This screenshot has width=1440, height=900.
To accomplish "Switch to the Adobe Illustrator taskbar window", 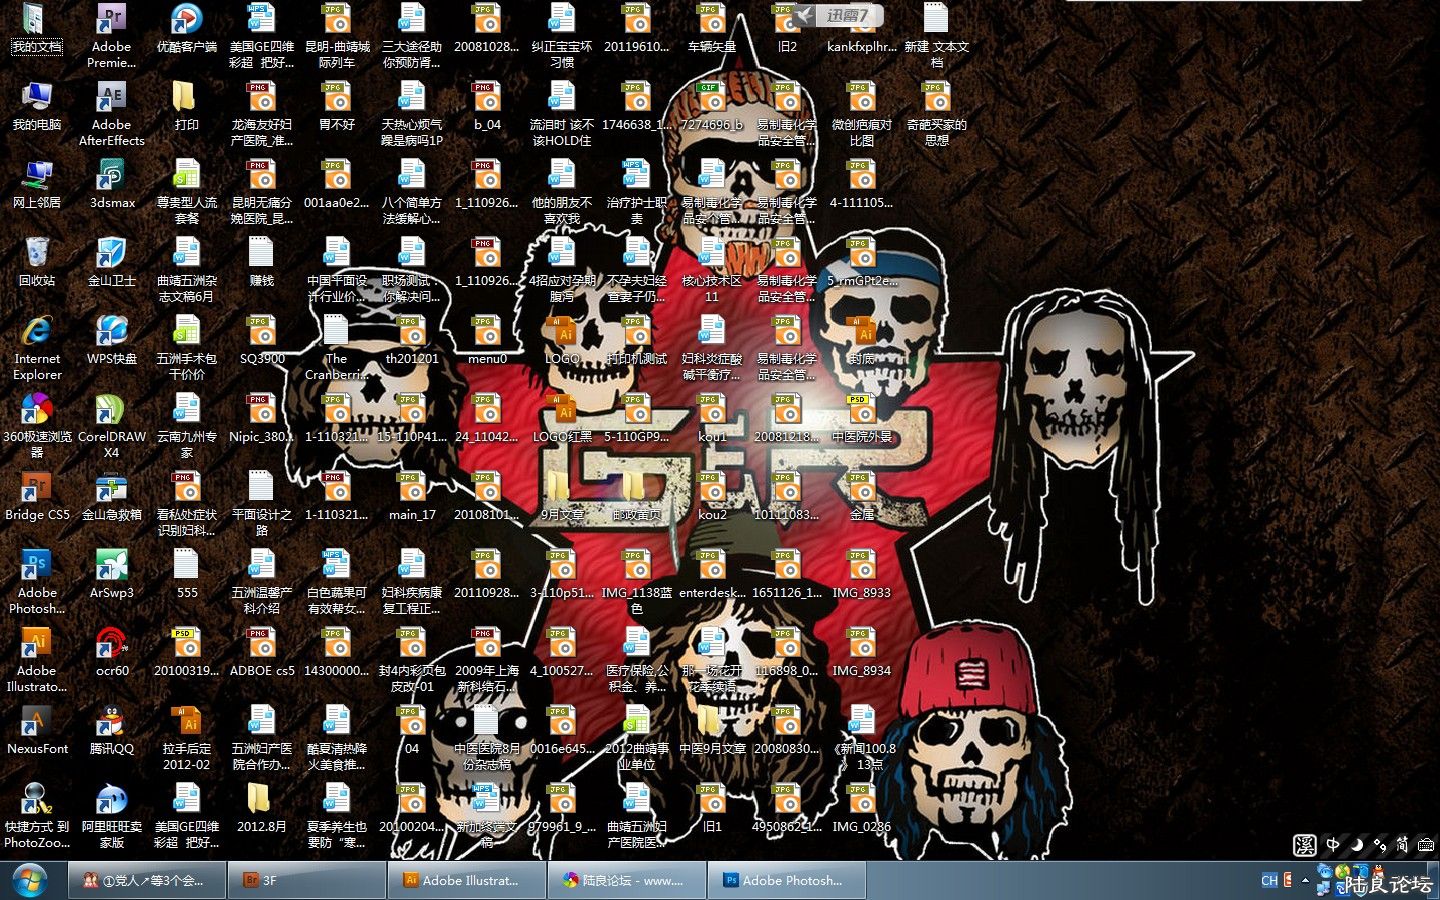I will click(467, 881).
